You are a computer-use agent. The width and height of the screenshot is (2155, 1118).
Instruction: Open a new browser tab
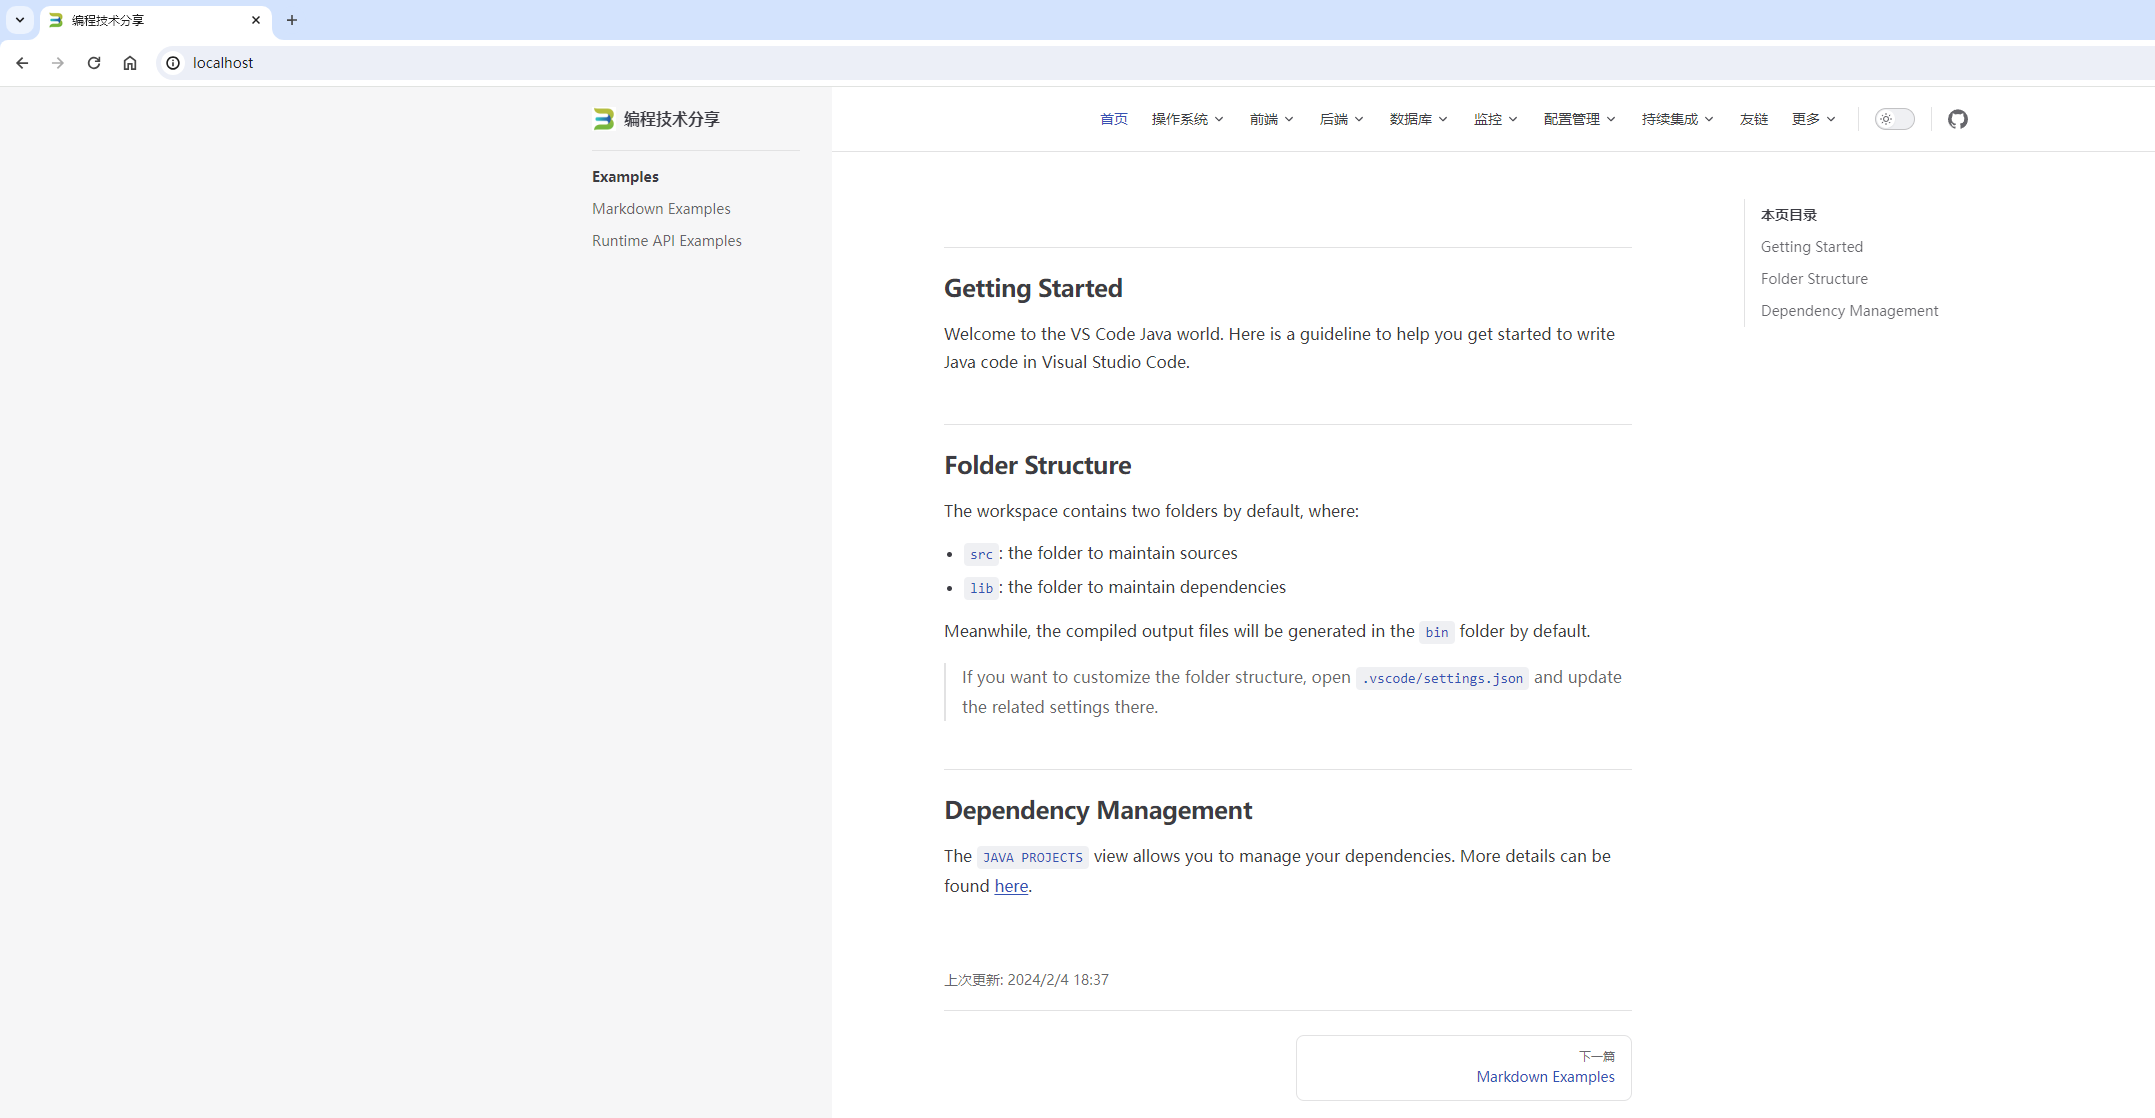coord(292,20)
